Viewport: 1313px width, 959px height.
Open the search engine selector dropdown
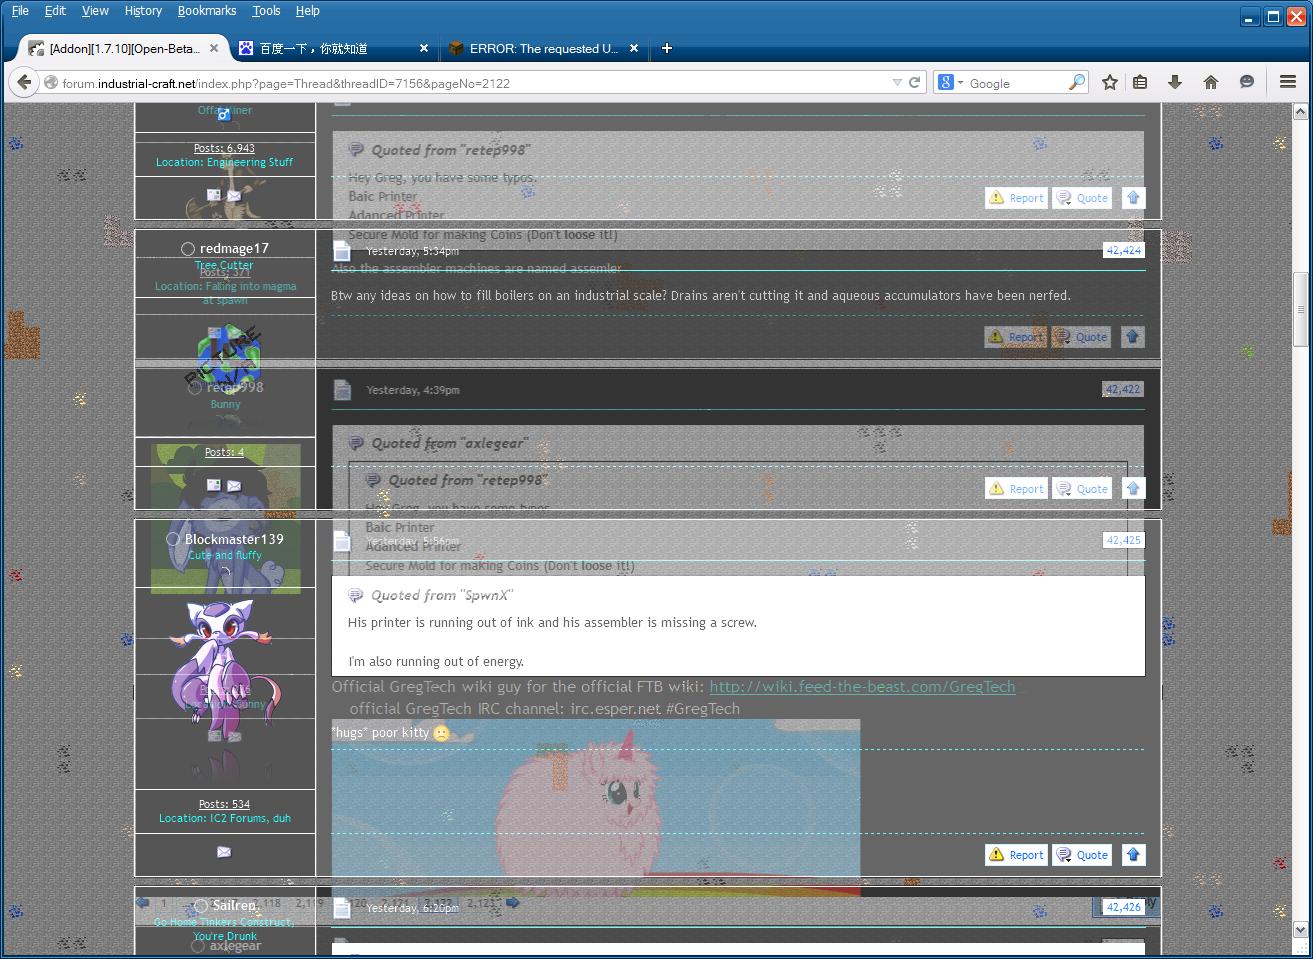[950, 83]
